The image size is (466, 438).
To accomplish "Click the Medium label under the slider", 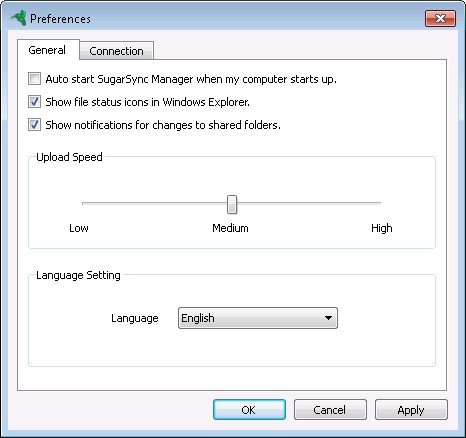I will [x=230, y=228].
